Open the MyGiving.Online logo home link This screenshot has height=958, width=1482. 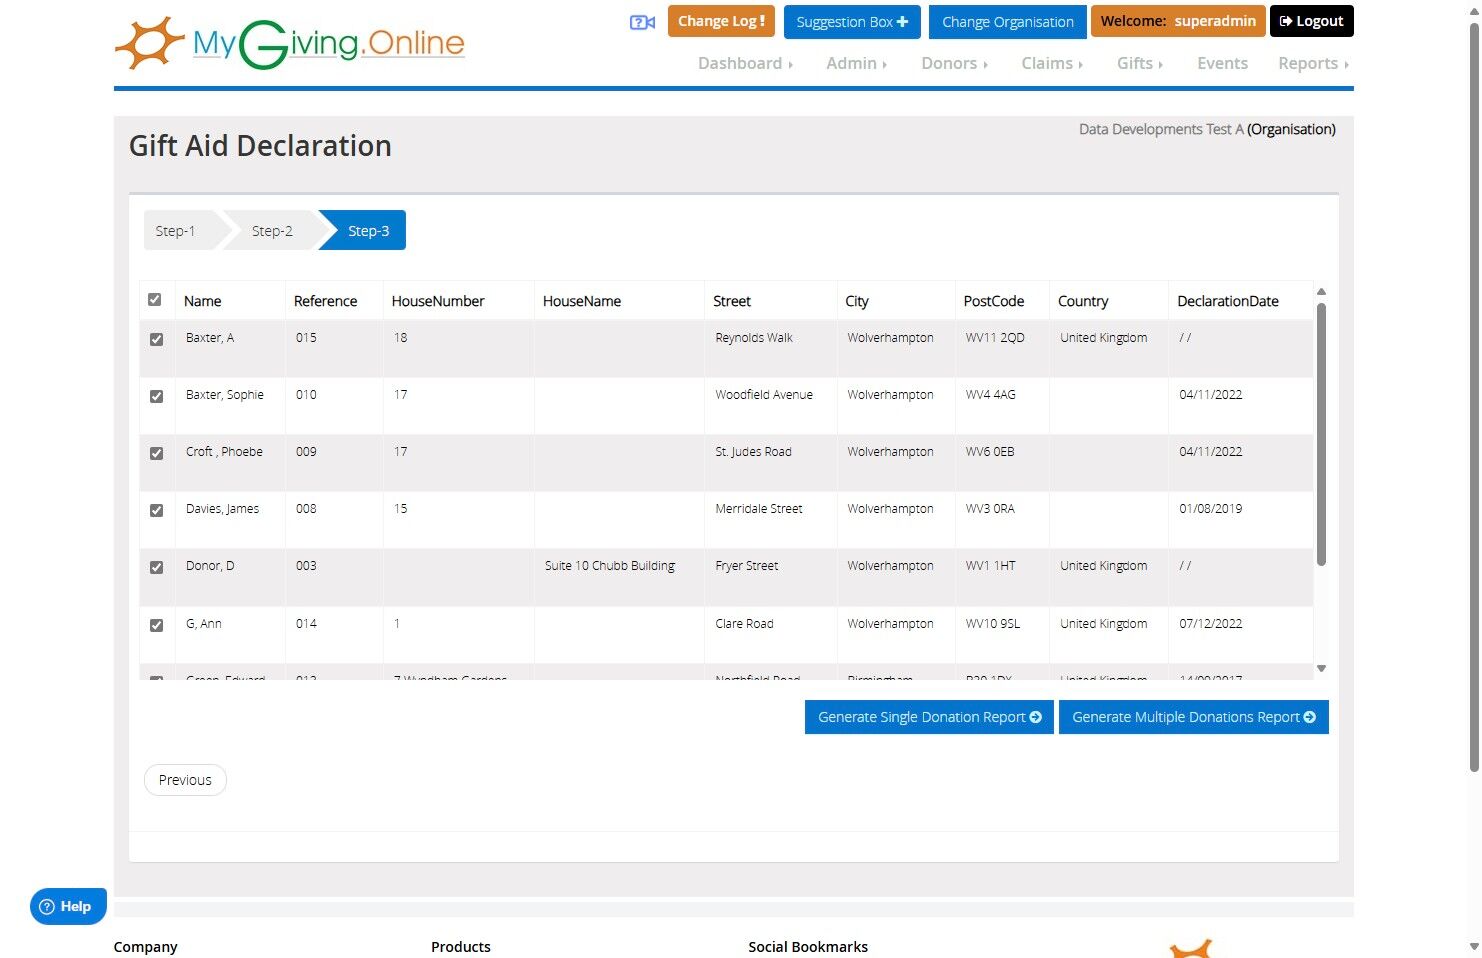(x=290, y=44)
